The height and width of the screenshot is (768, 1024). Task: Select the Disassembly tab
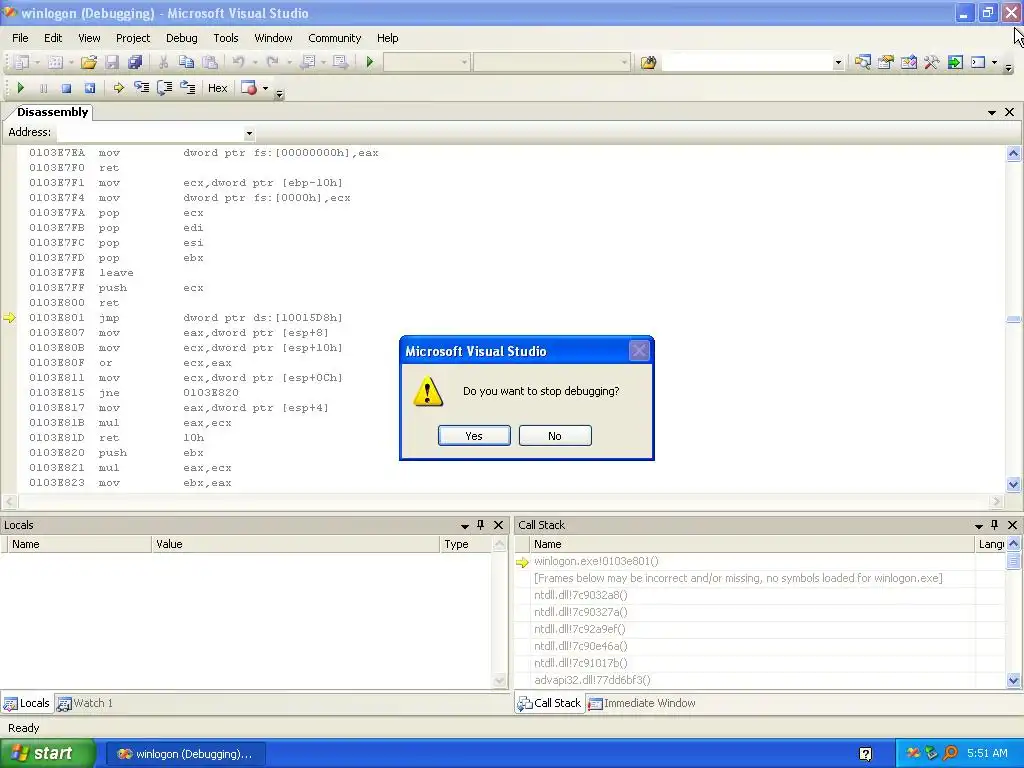tap(52, 112)
